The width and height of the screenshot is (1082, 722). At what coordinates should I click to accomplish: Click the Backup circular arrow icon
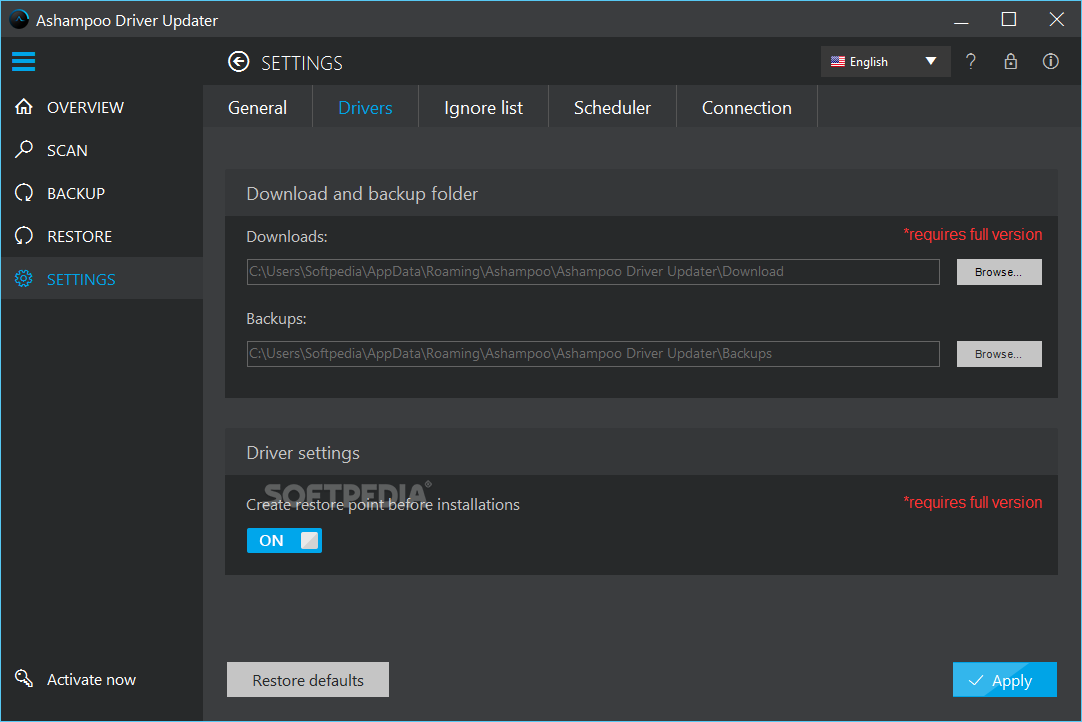coord(24,193)
